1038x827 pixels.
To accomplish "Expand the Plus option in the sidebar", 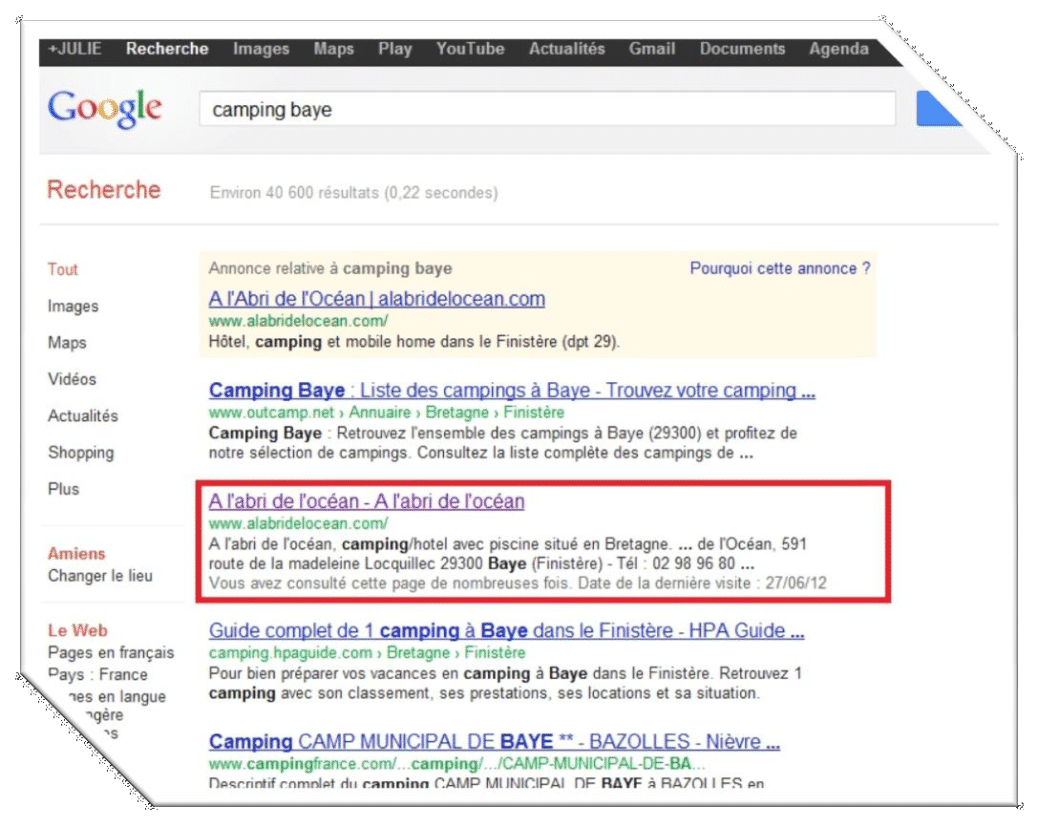I will coord(64,489).
